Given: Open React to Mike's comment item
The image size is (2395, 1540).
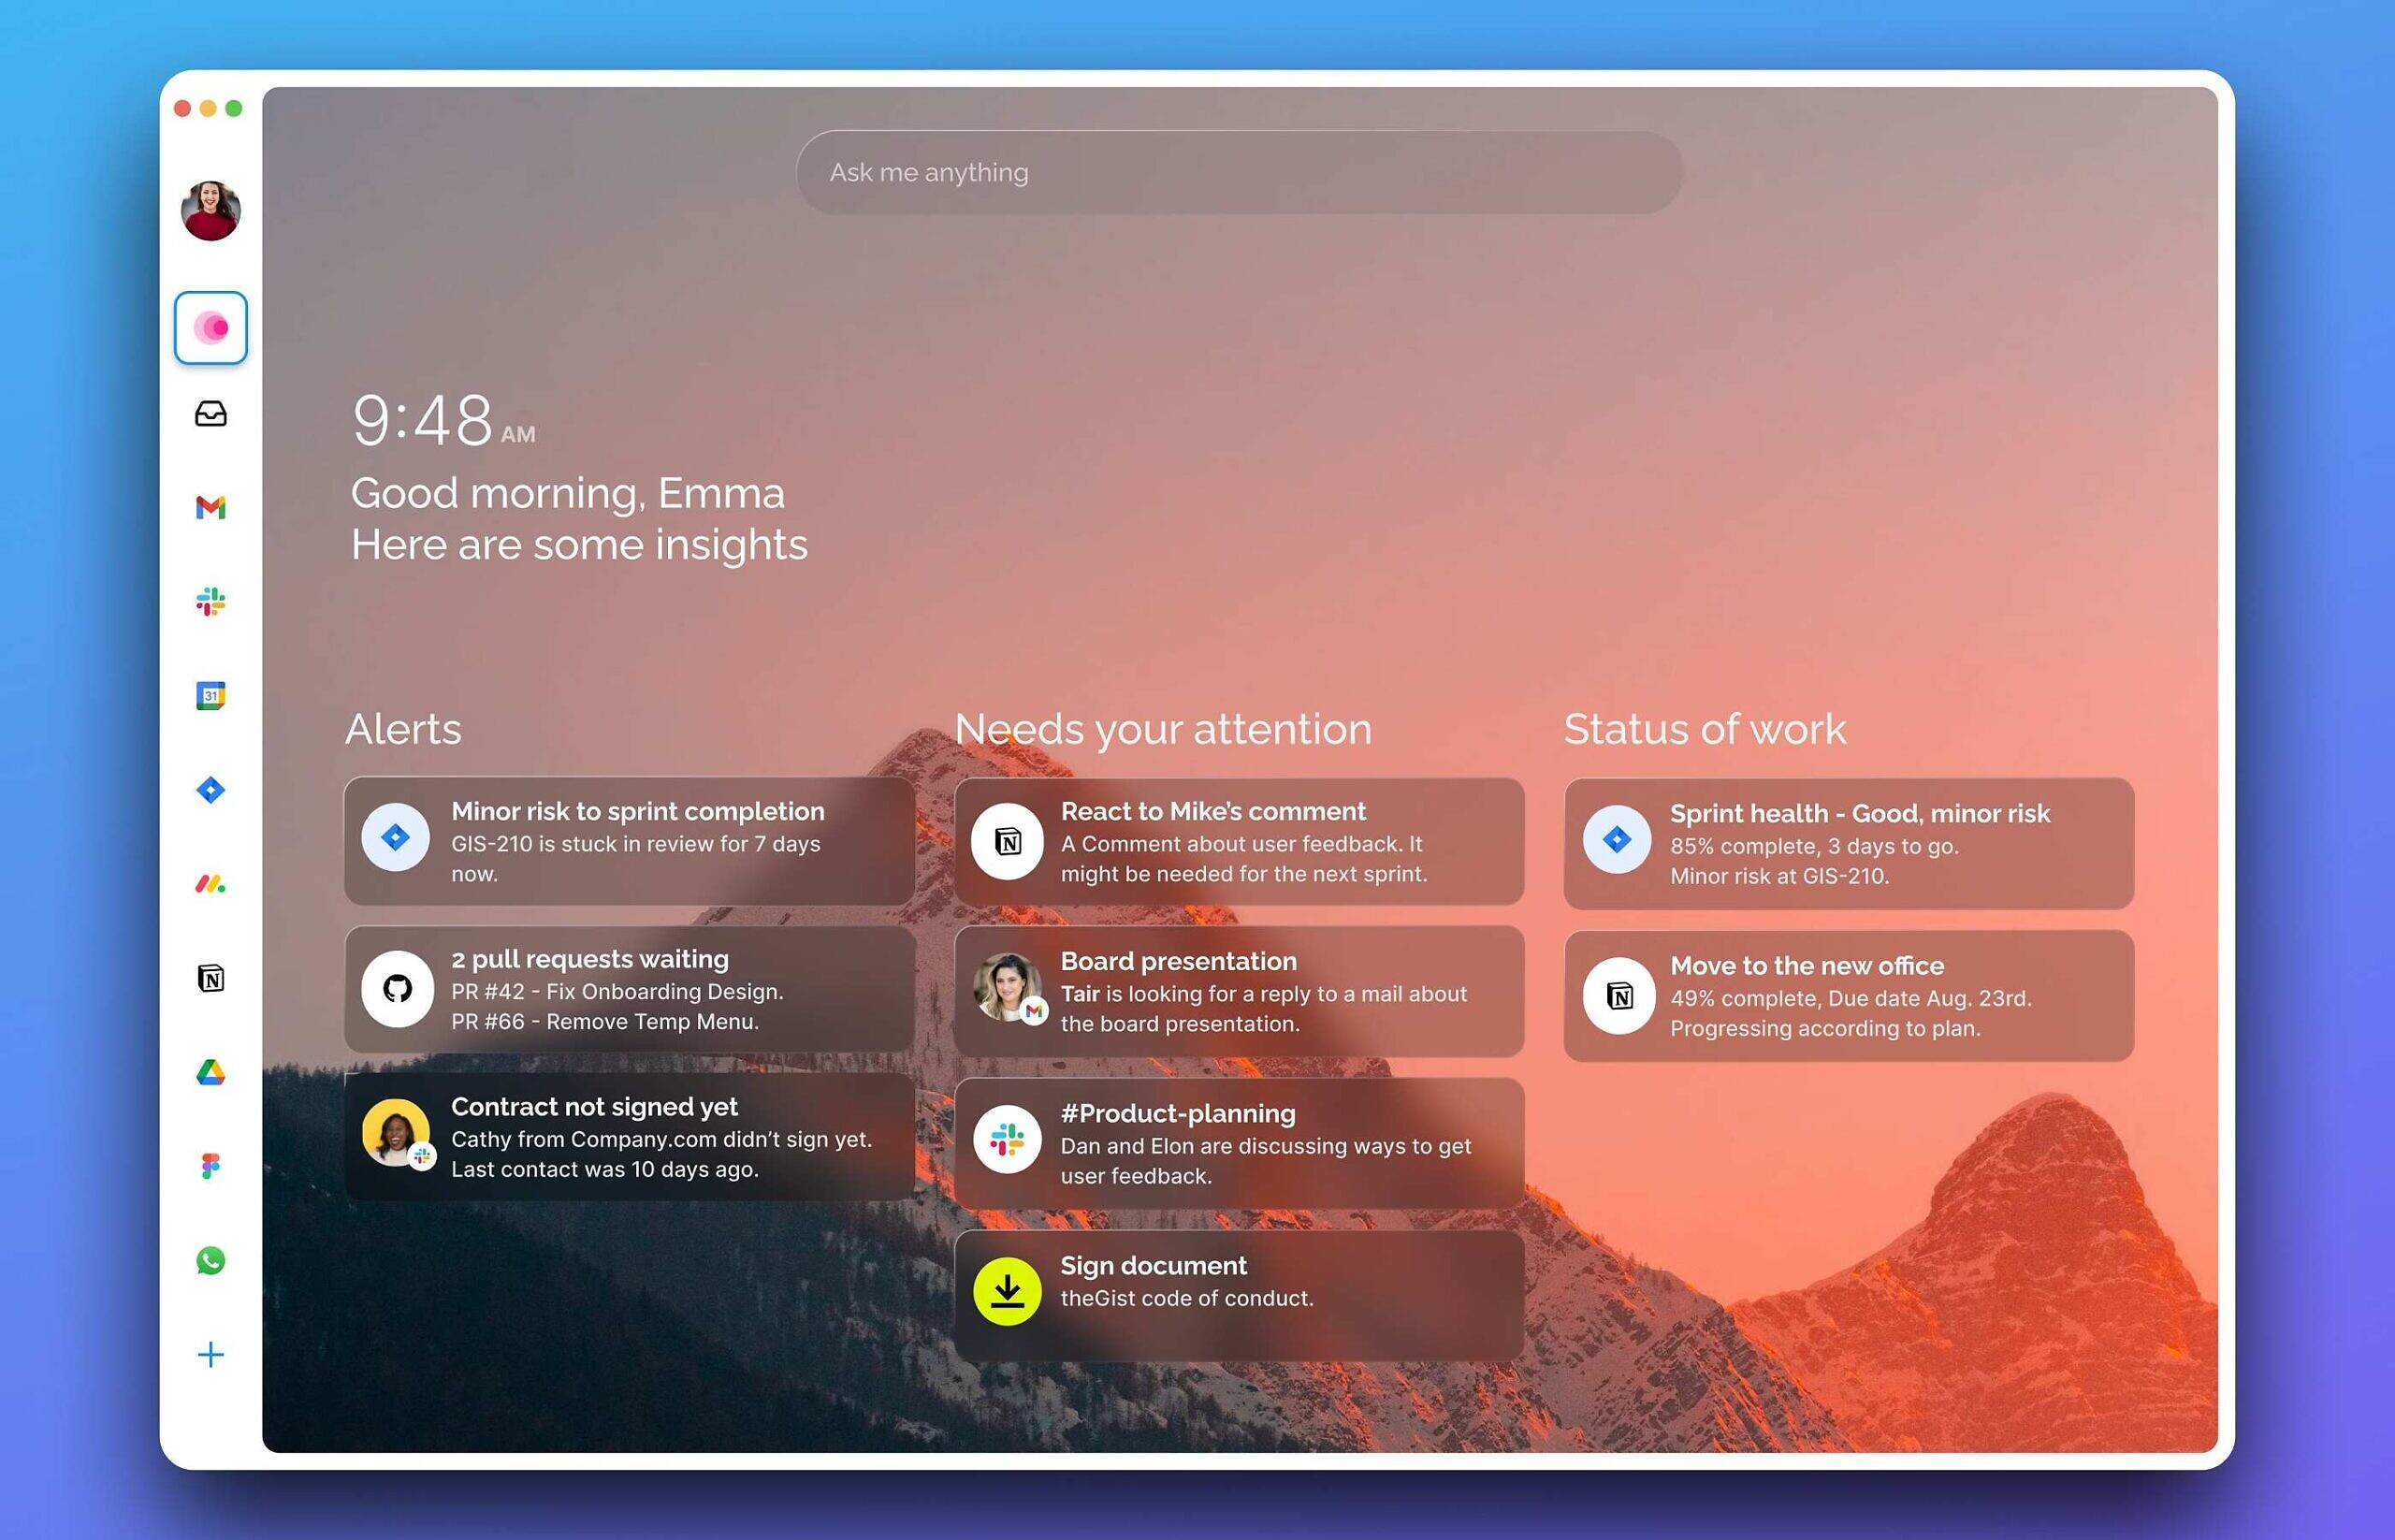Looking at the screenshot, I should click(x=1239, y=841).
